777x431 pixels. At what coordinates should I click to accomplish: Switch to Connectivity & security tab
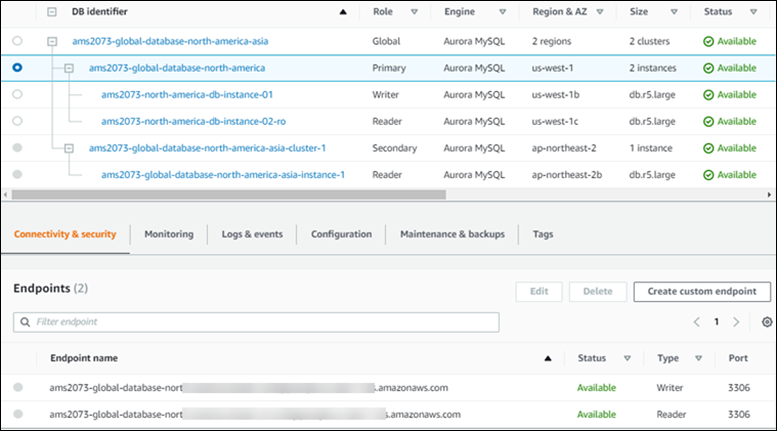(65, 234)
